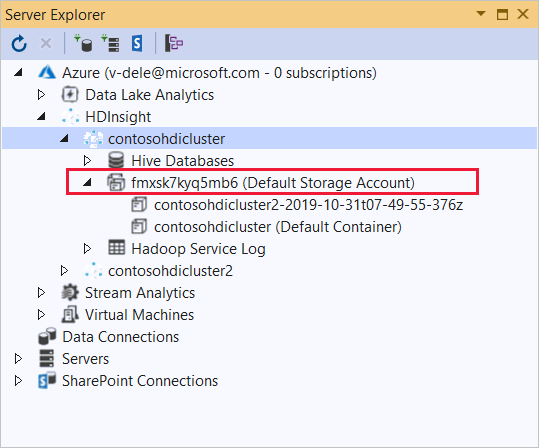539x448 pixels.
Task: Select the Data Lake Analytics label
Action: point(150,95)
